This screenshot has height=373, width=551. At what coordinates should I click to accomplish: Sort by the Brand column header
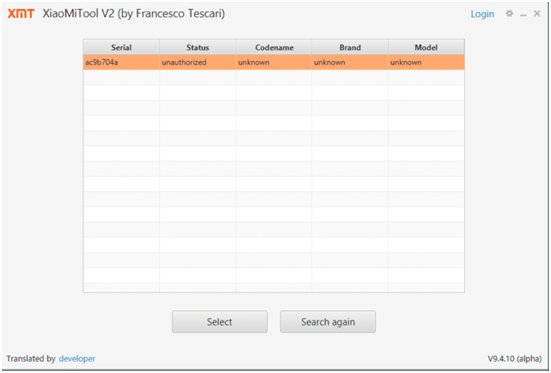pyautogui.click(x=350, y=47)
